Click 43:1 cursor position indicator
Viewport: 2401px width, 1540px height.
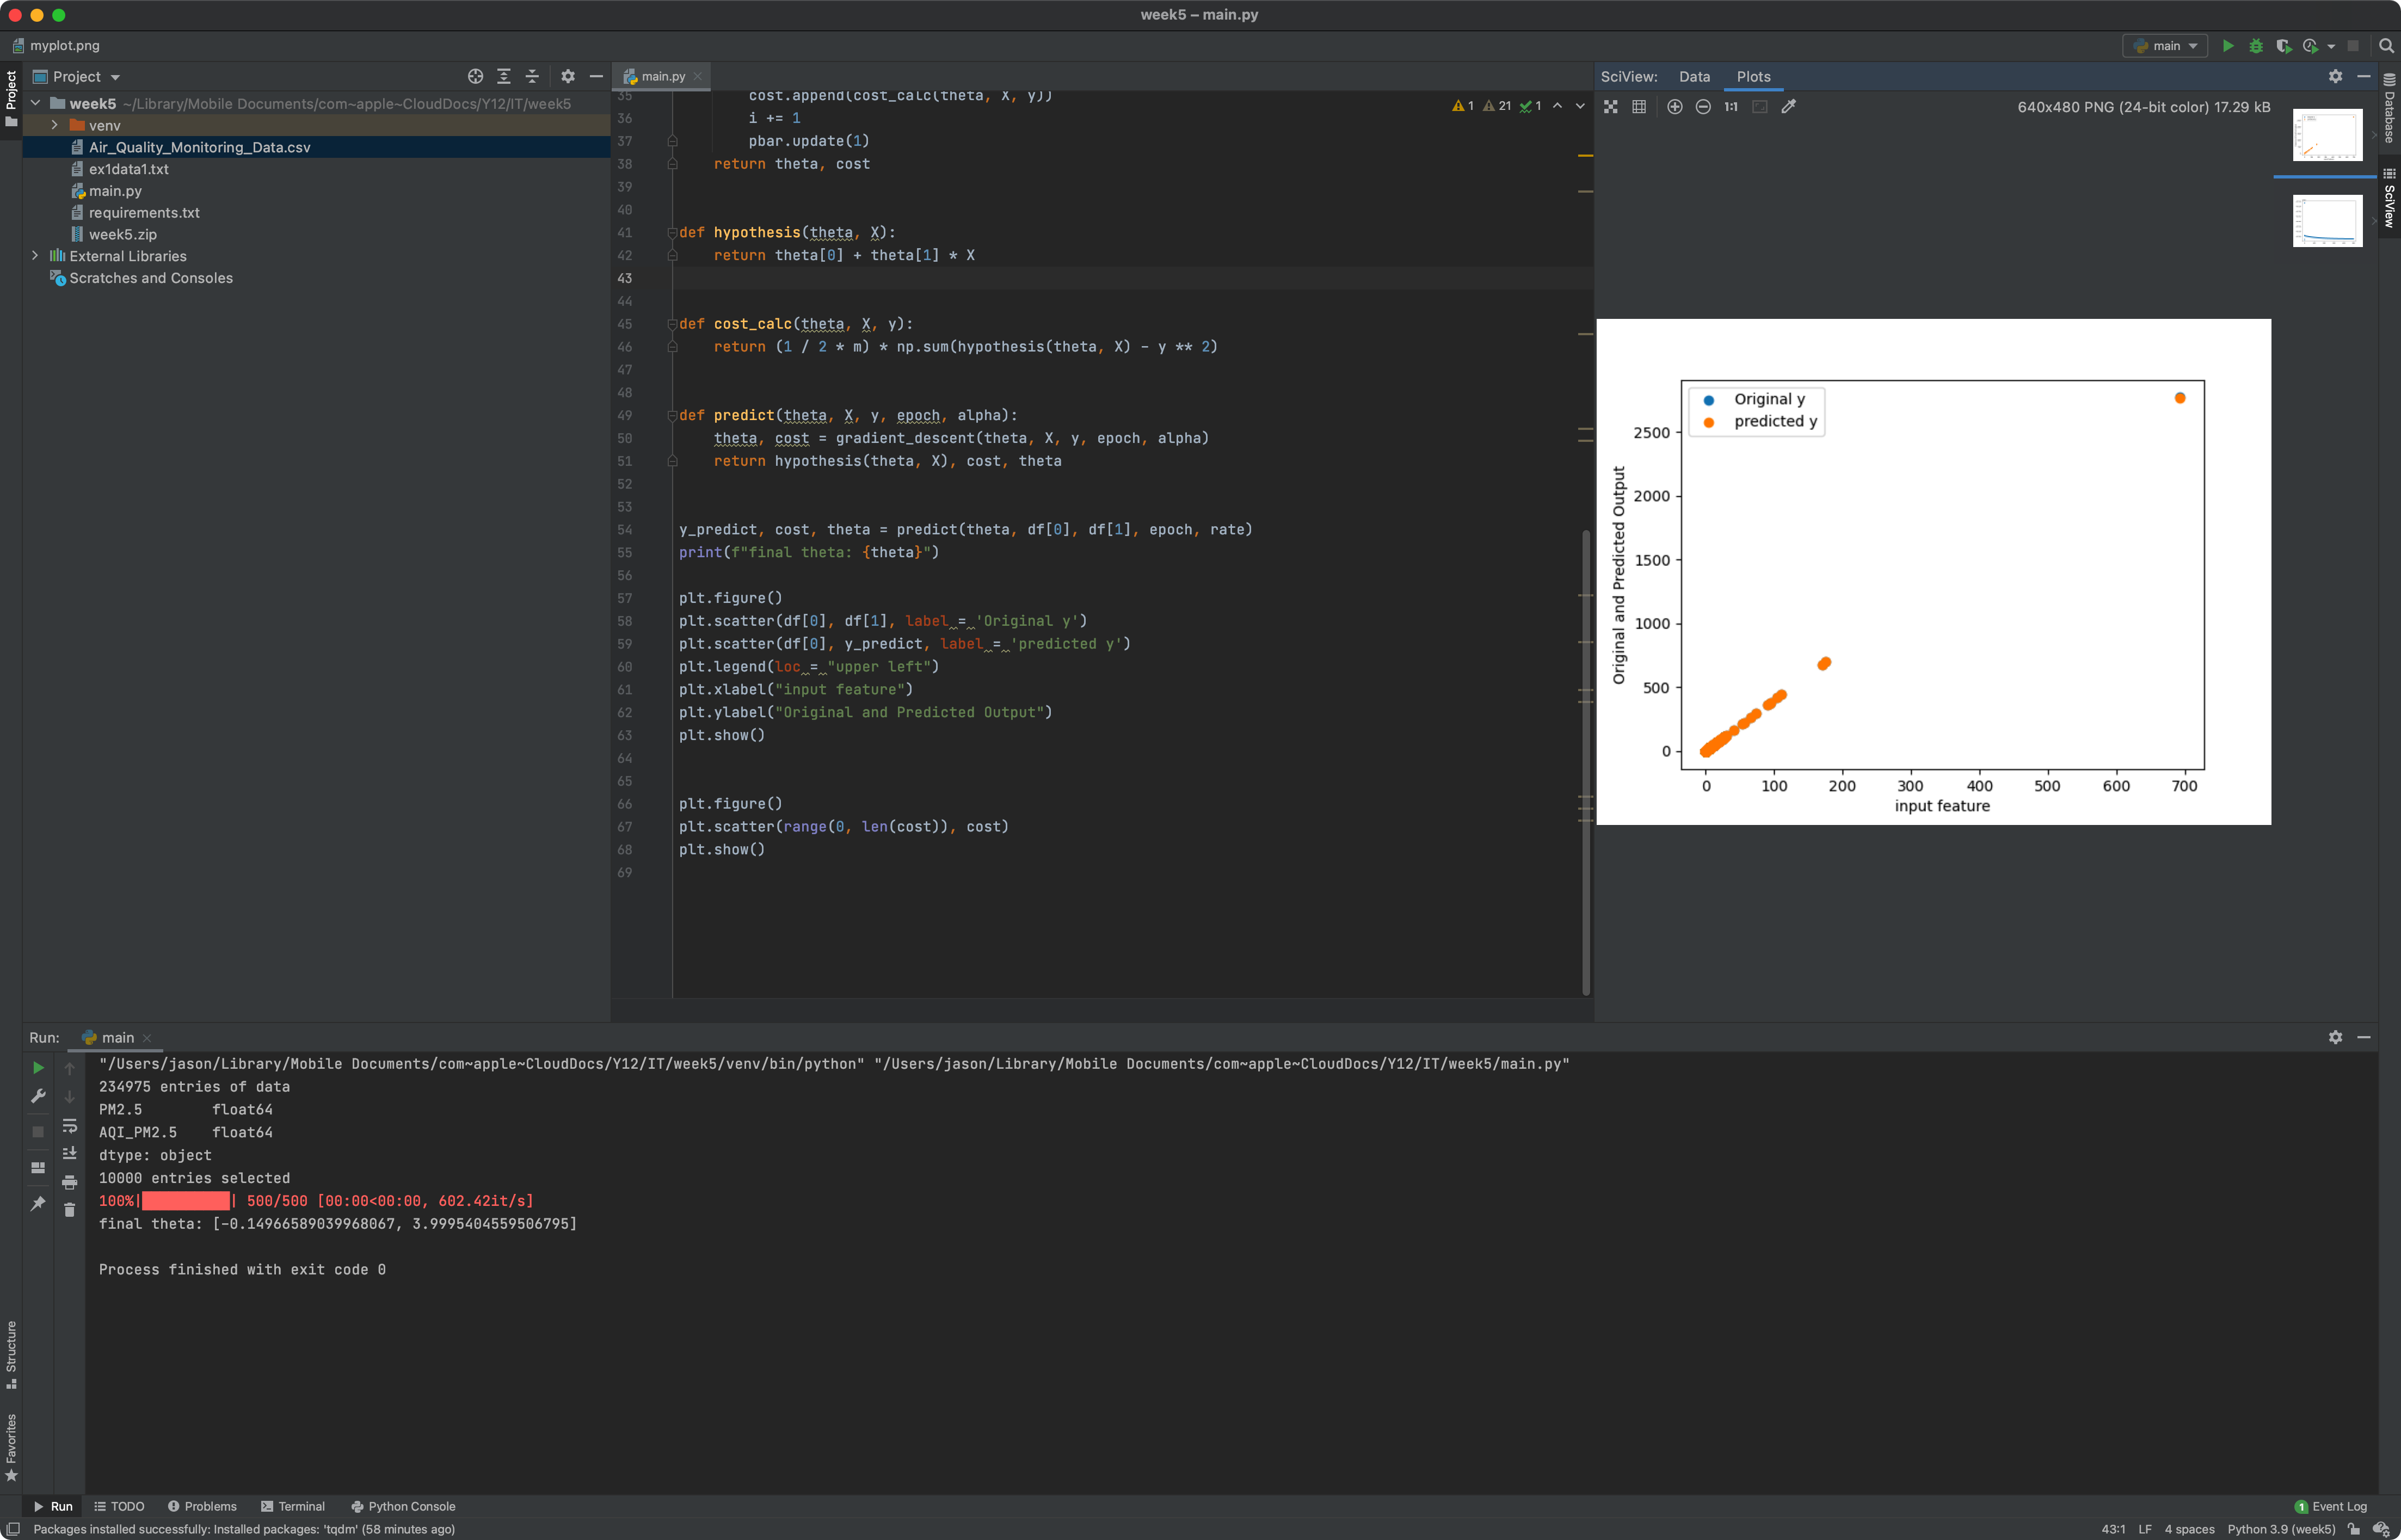[2113, 1530]
